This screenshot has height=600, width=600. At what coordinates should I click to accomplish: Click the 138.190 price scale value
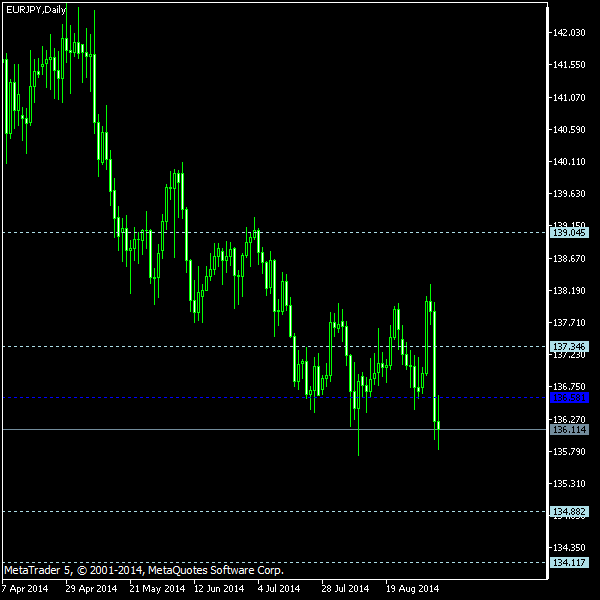point(569,291)
